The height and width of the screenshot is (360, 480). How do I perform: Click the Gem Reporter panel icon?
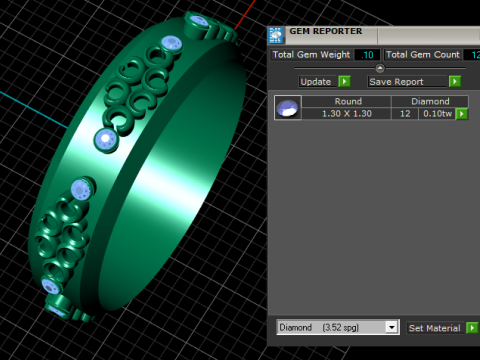(x=276, y=35)
